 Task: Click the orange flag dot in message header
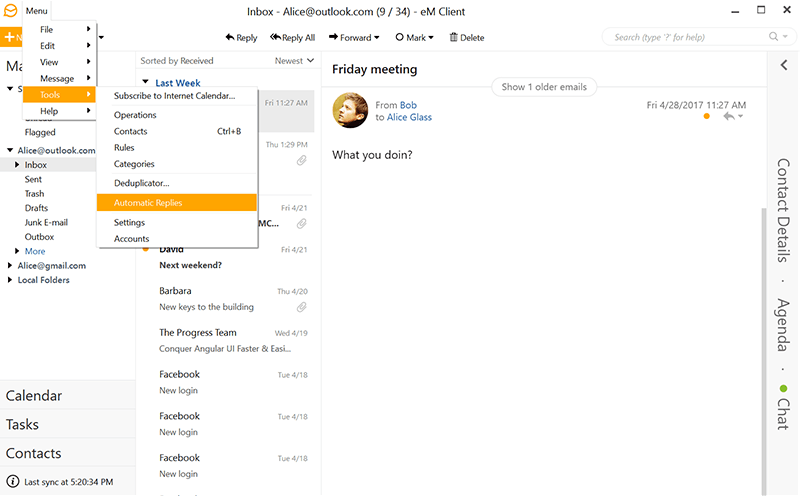(x=707, y=116)
